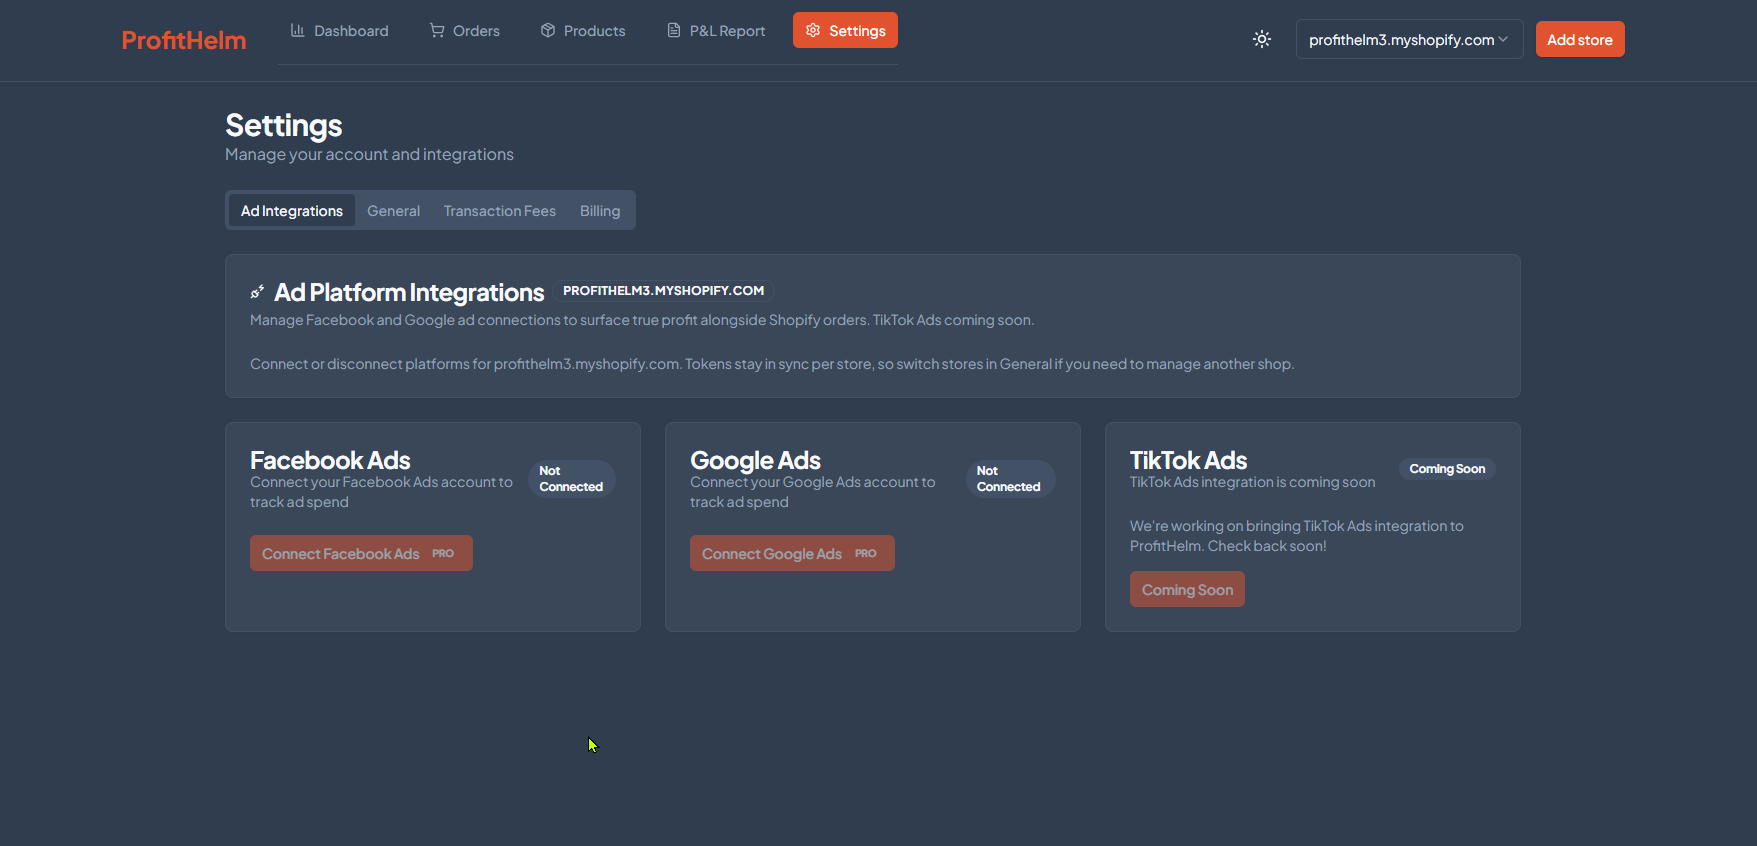1757x846 pixels.
Task: Click 'Manage Facebook and Google ad connections' text
Action: point(642,320)
